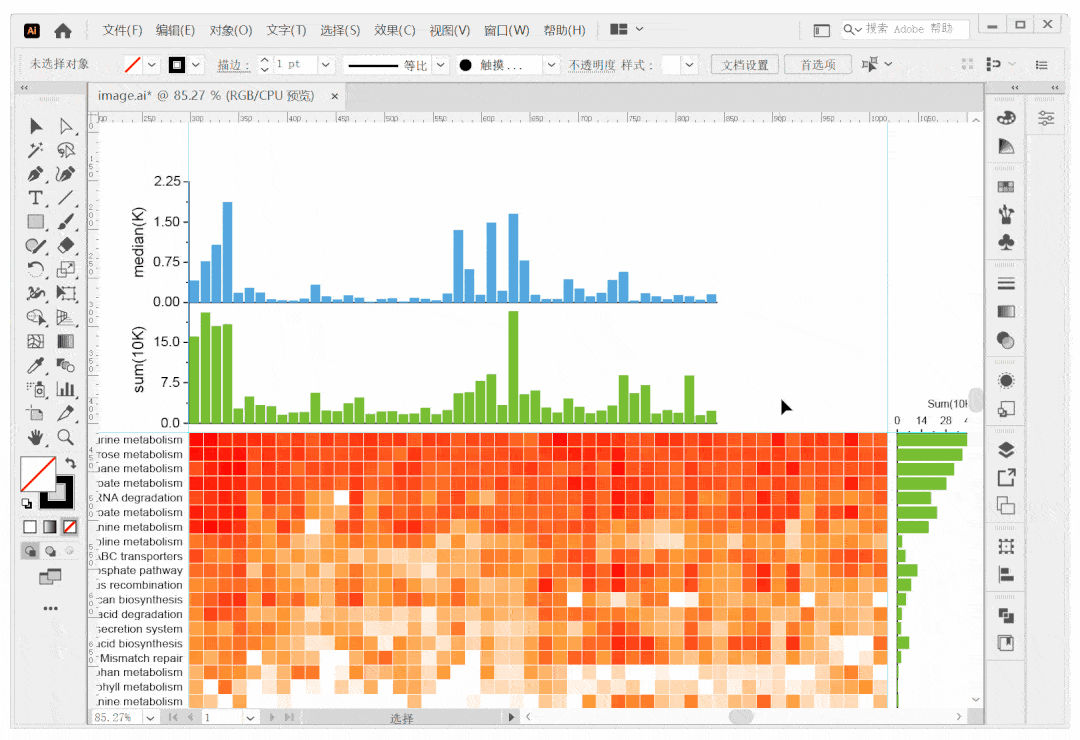Open the 效果(C) menu
The image size is (1080, 740).
[394, 30]
